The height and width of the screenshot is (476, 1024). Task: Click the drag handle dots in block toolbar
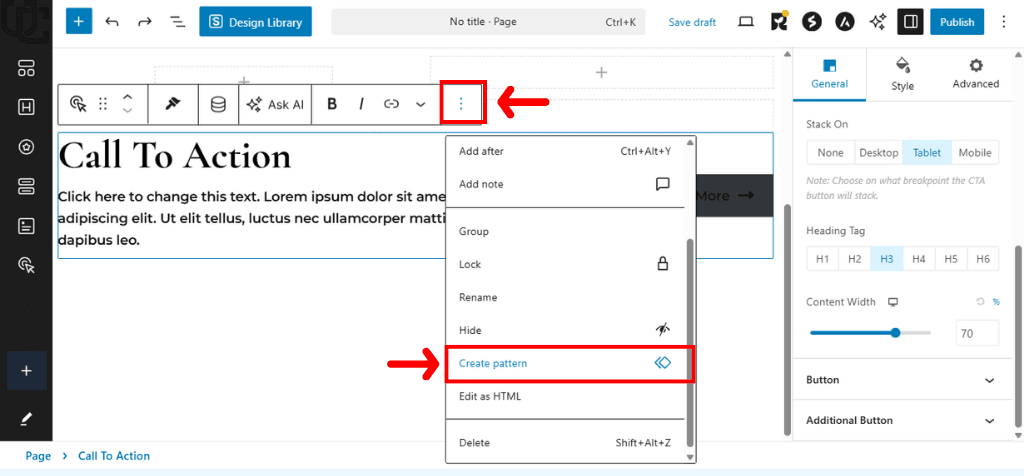(x=103, y=104)
